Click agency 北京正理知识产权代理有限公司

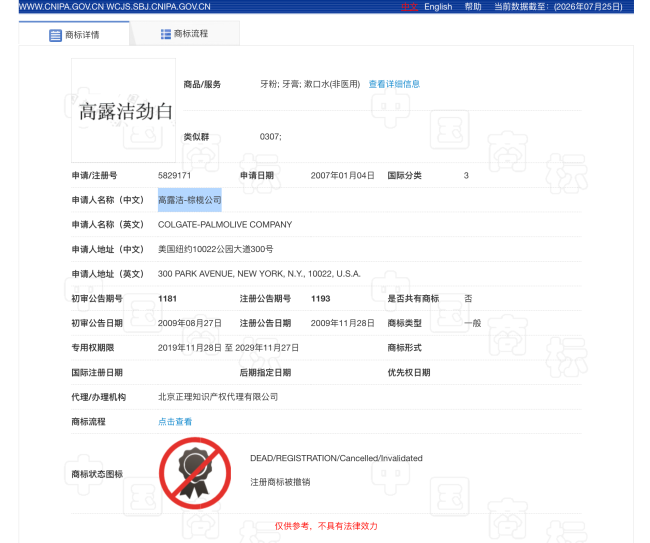[x=218, y=397]
